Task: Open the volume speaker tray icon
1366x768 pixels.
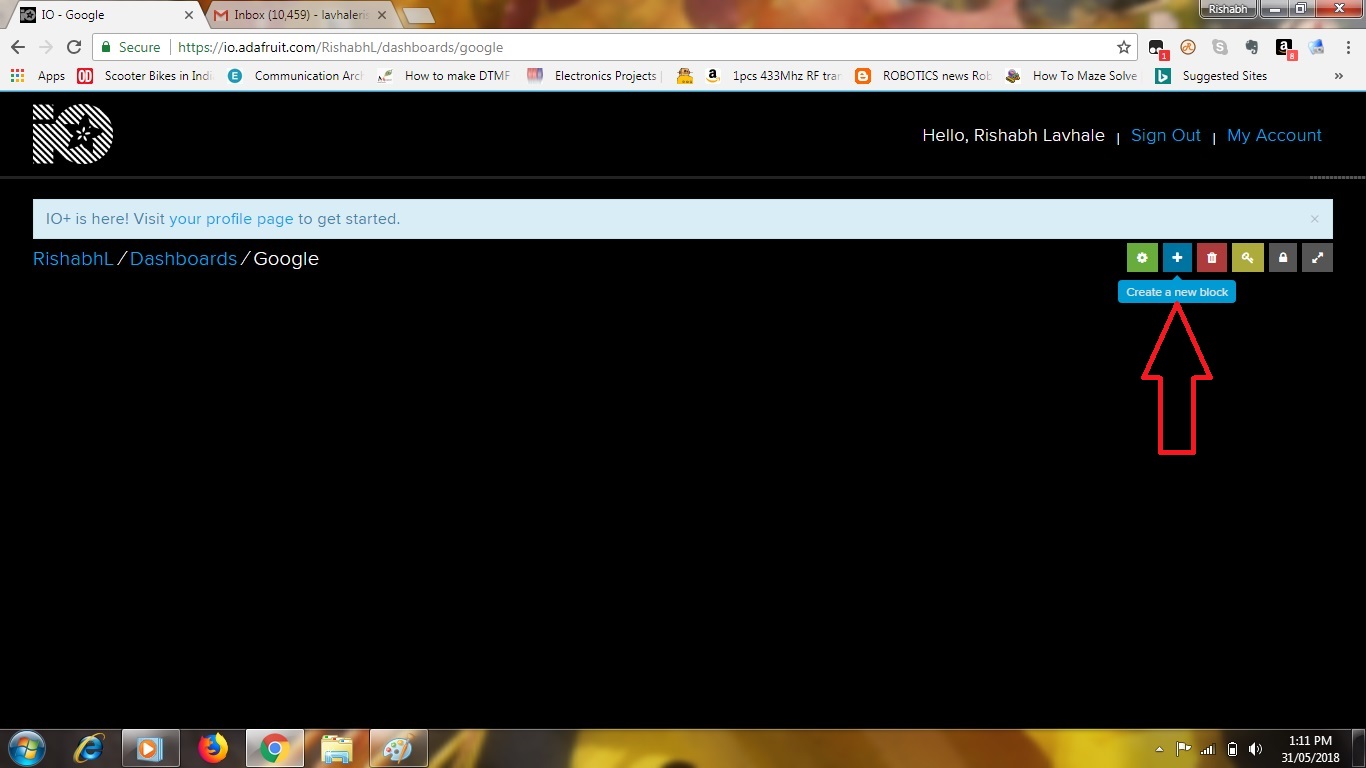Action: (x=1256, y=749)
